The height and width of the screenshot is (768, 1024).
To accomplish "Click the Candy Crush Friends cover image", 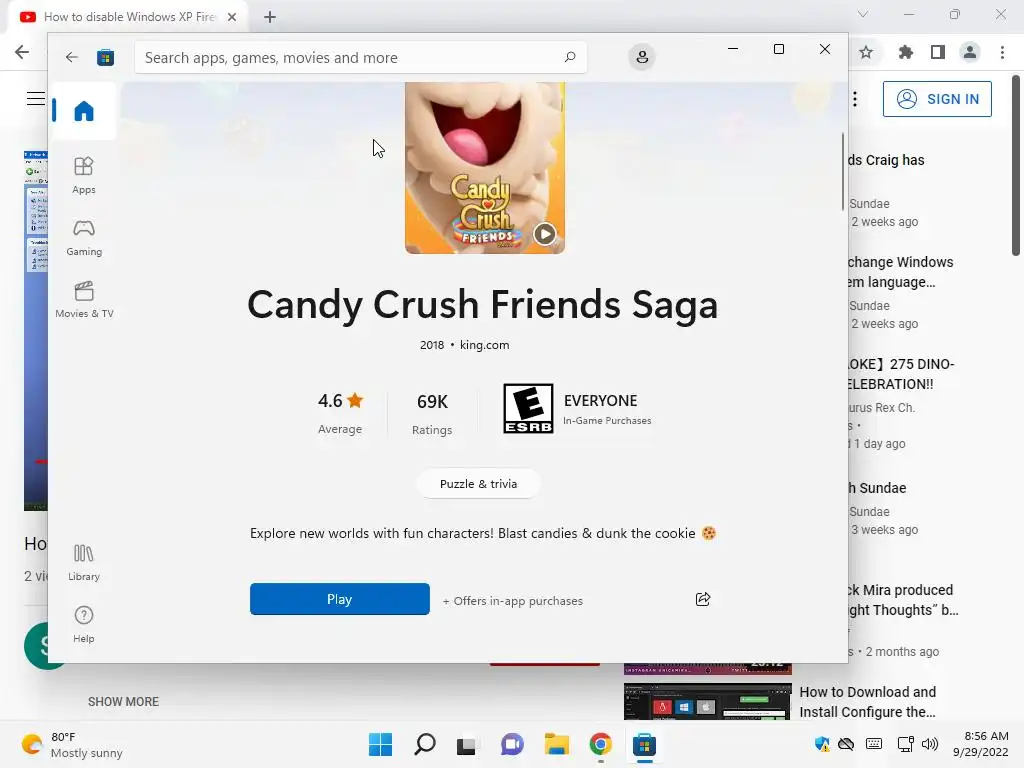I will point(485,168).
